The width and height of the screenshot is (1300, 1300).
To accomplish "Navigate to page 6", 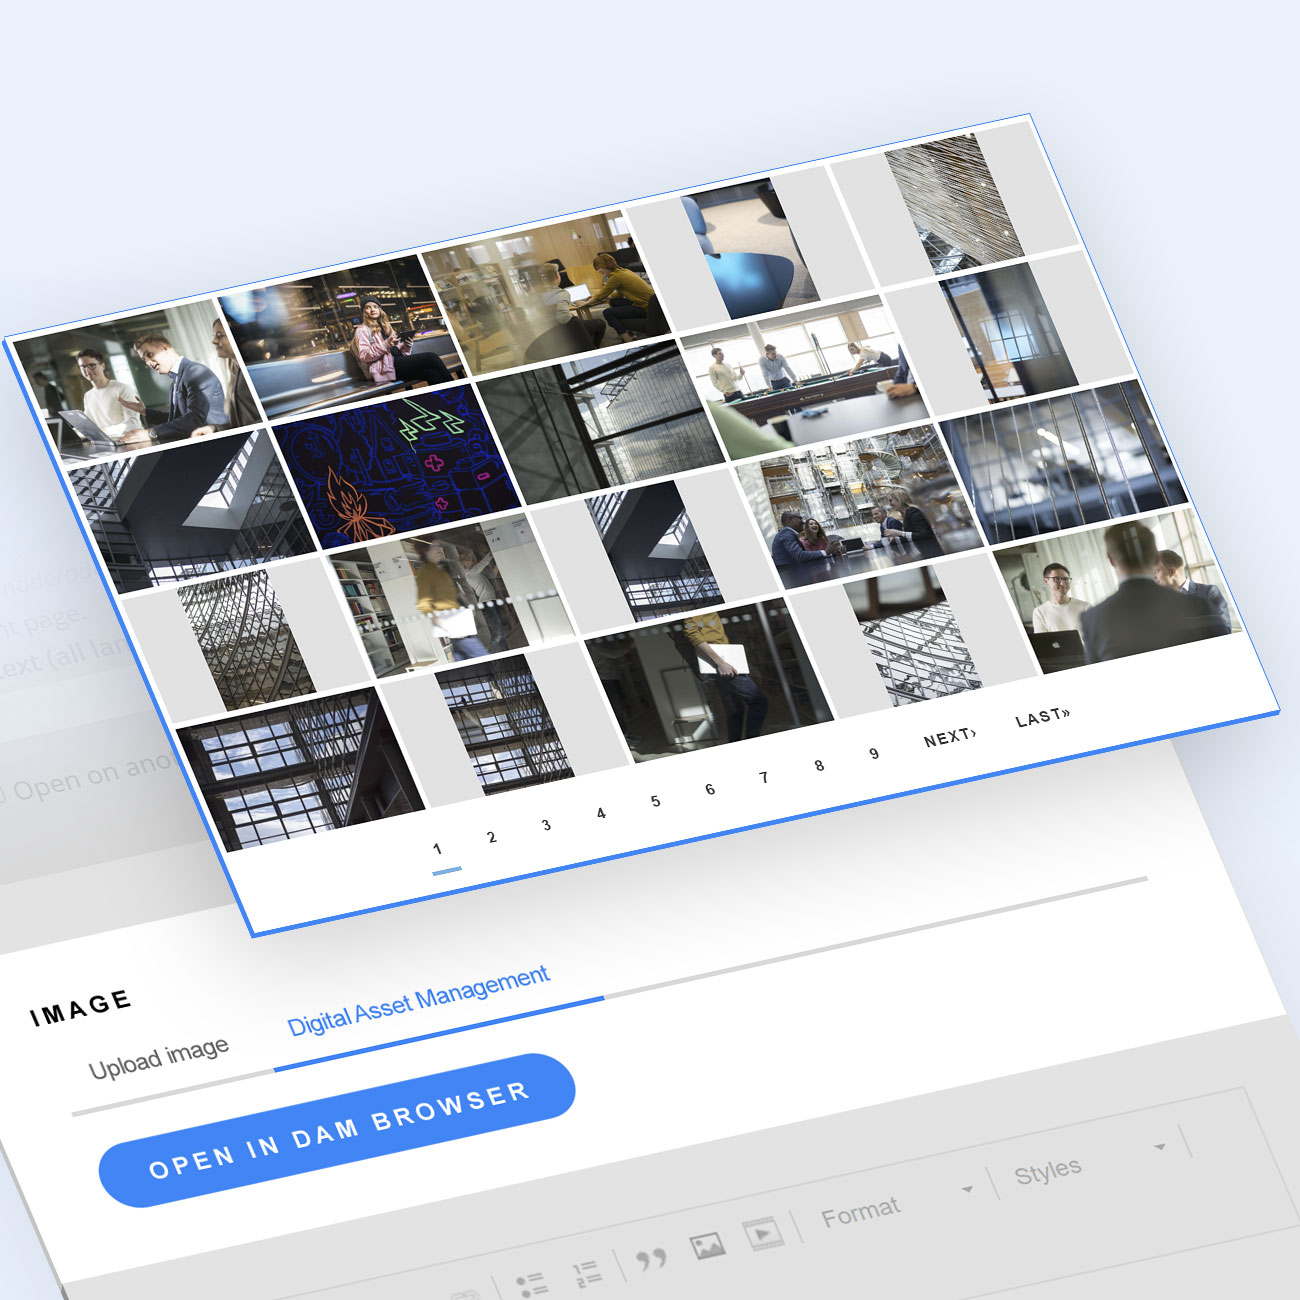I will (x=710, y=789).
